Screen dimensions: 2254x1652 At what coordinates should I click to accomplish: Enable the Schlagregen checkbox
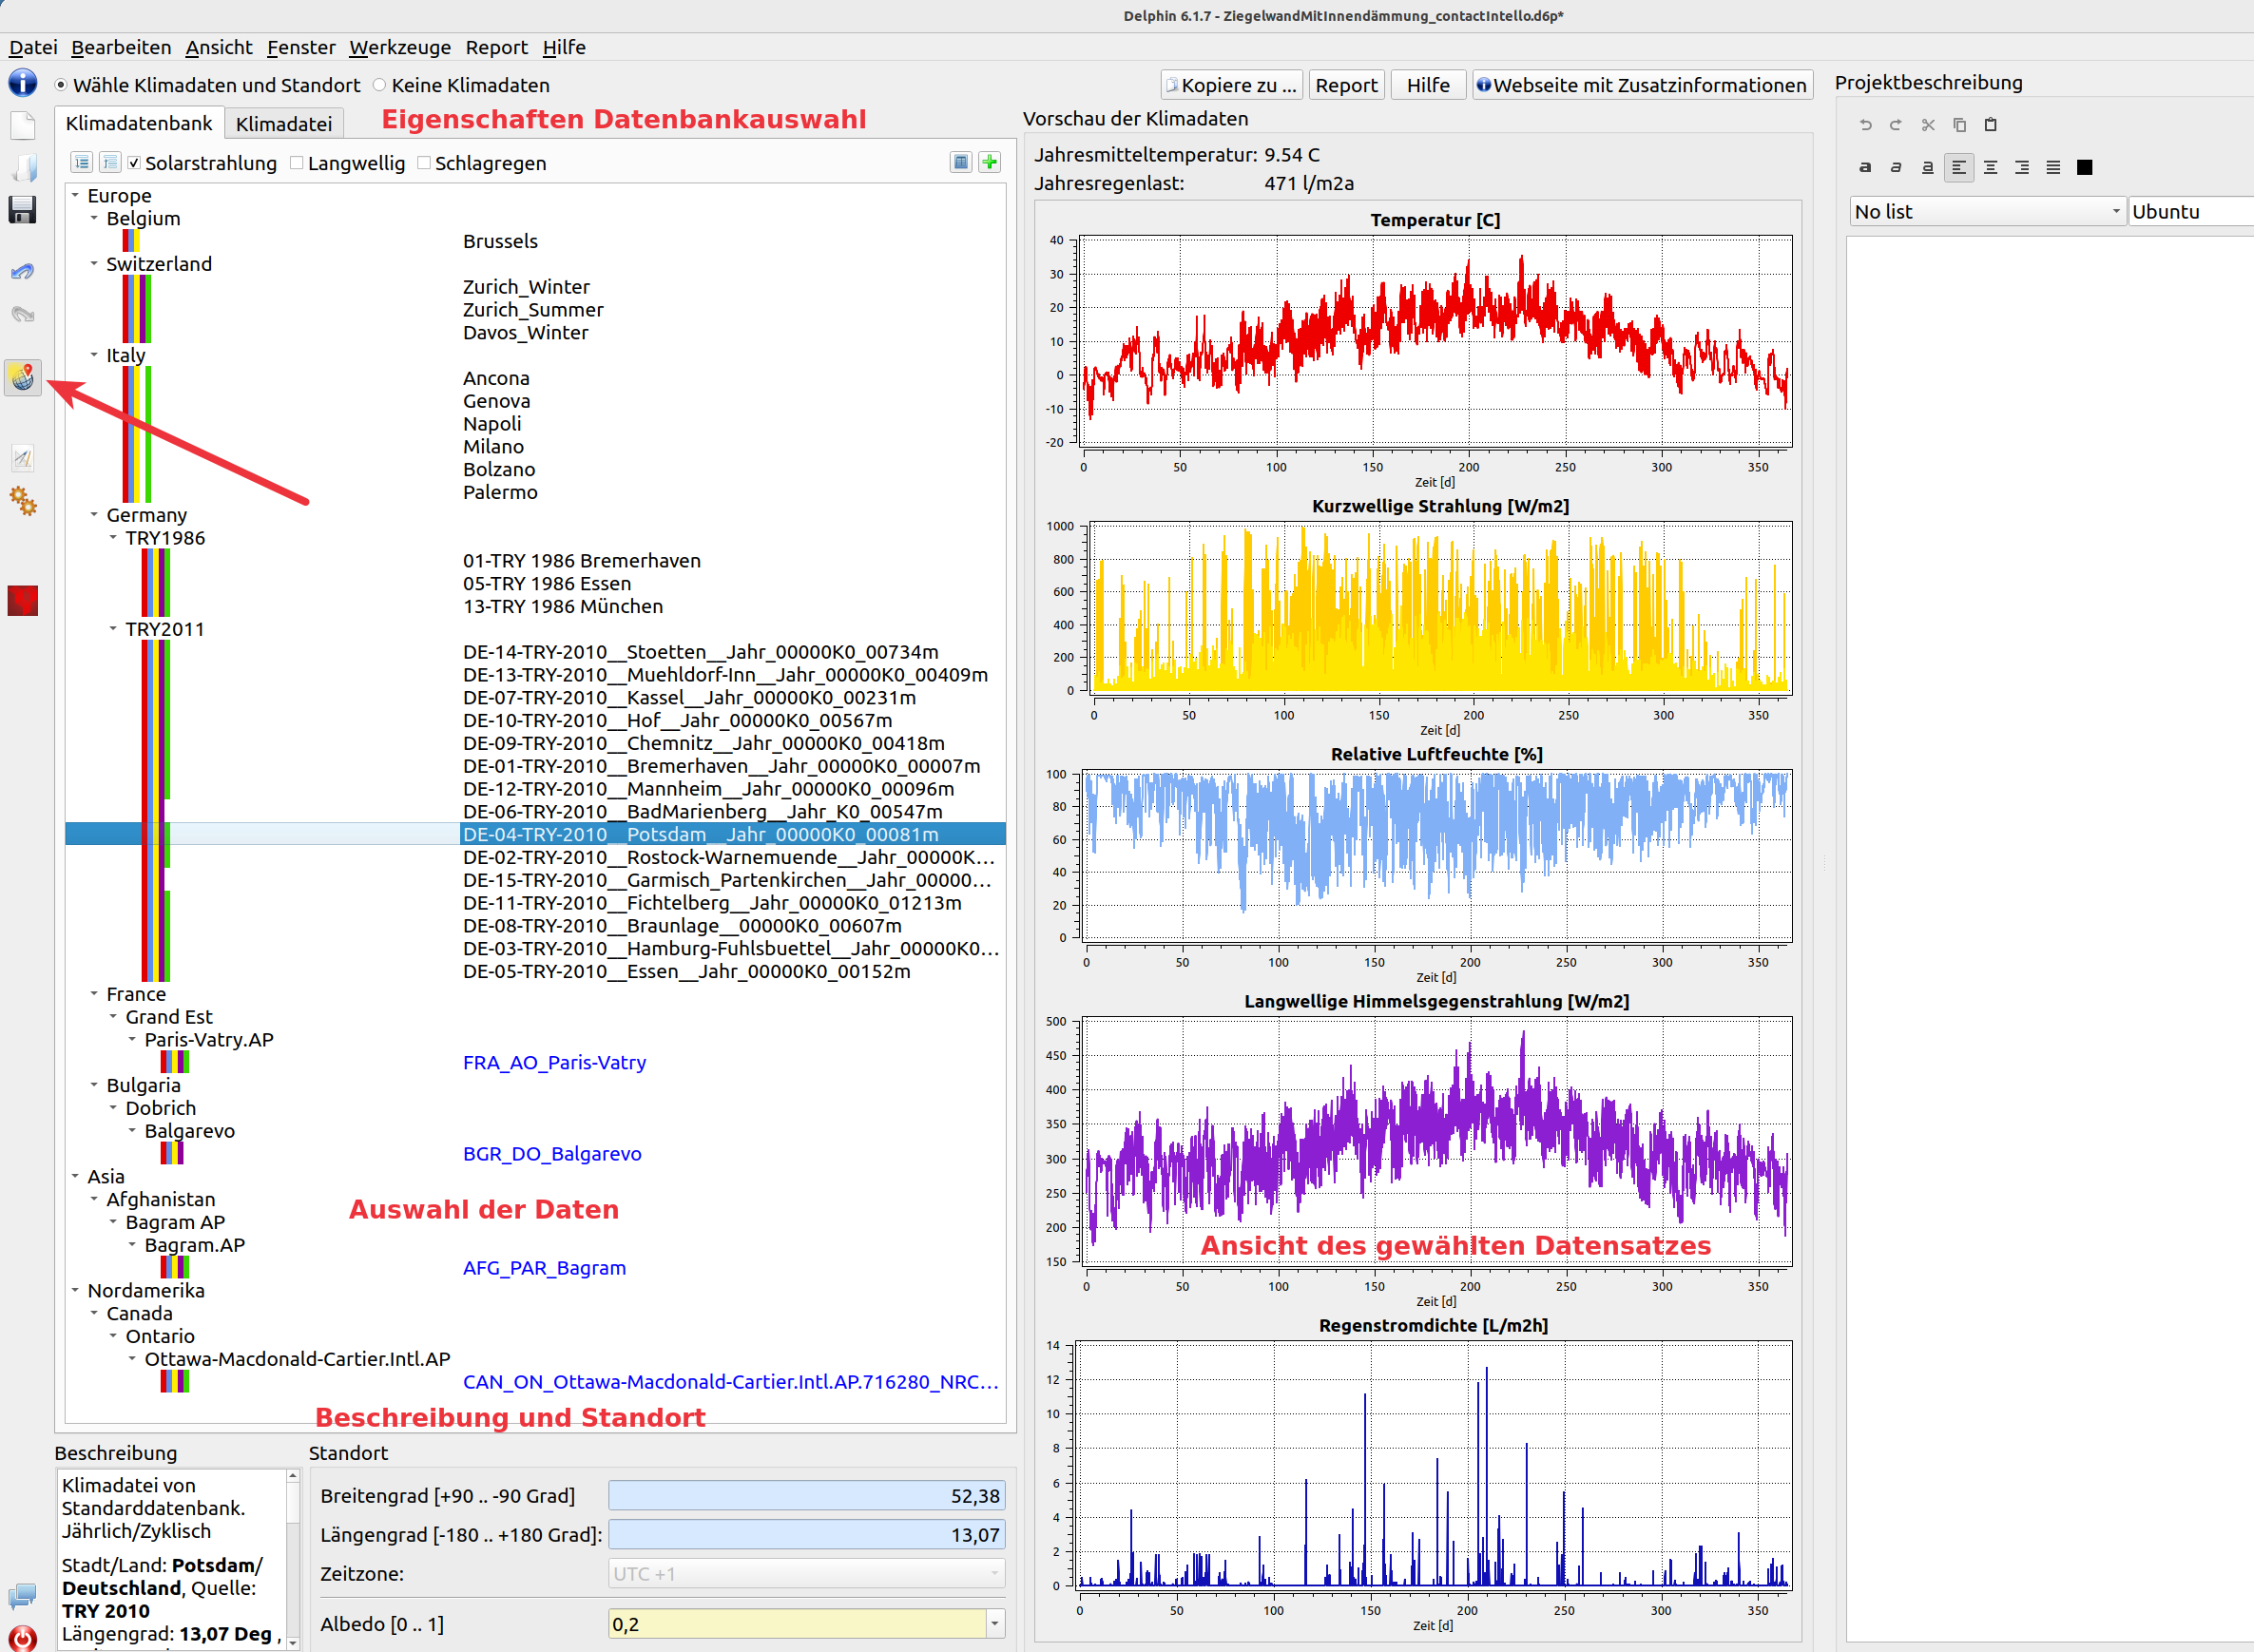tap(424, 163)
